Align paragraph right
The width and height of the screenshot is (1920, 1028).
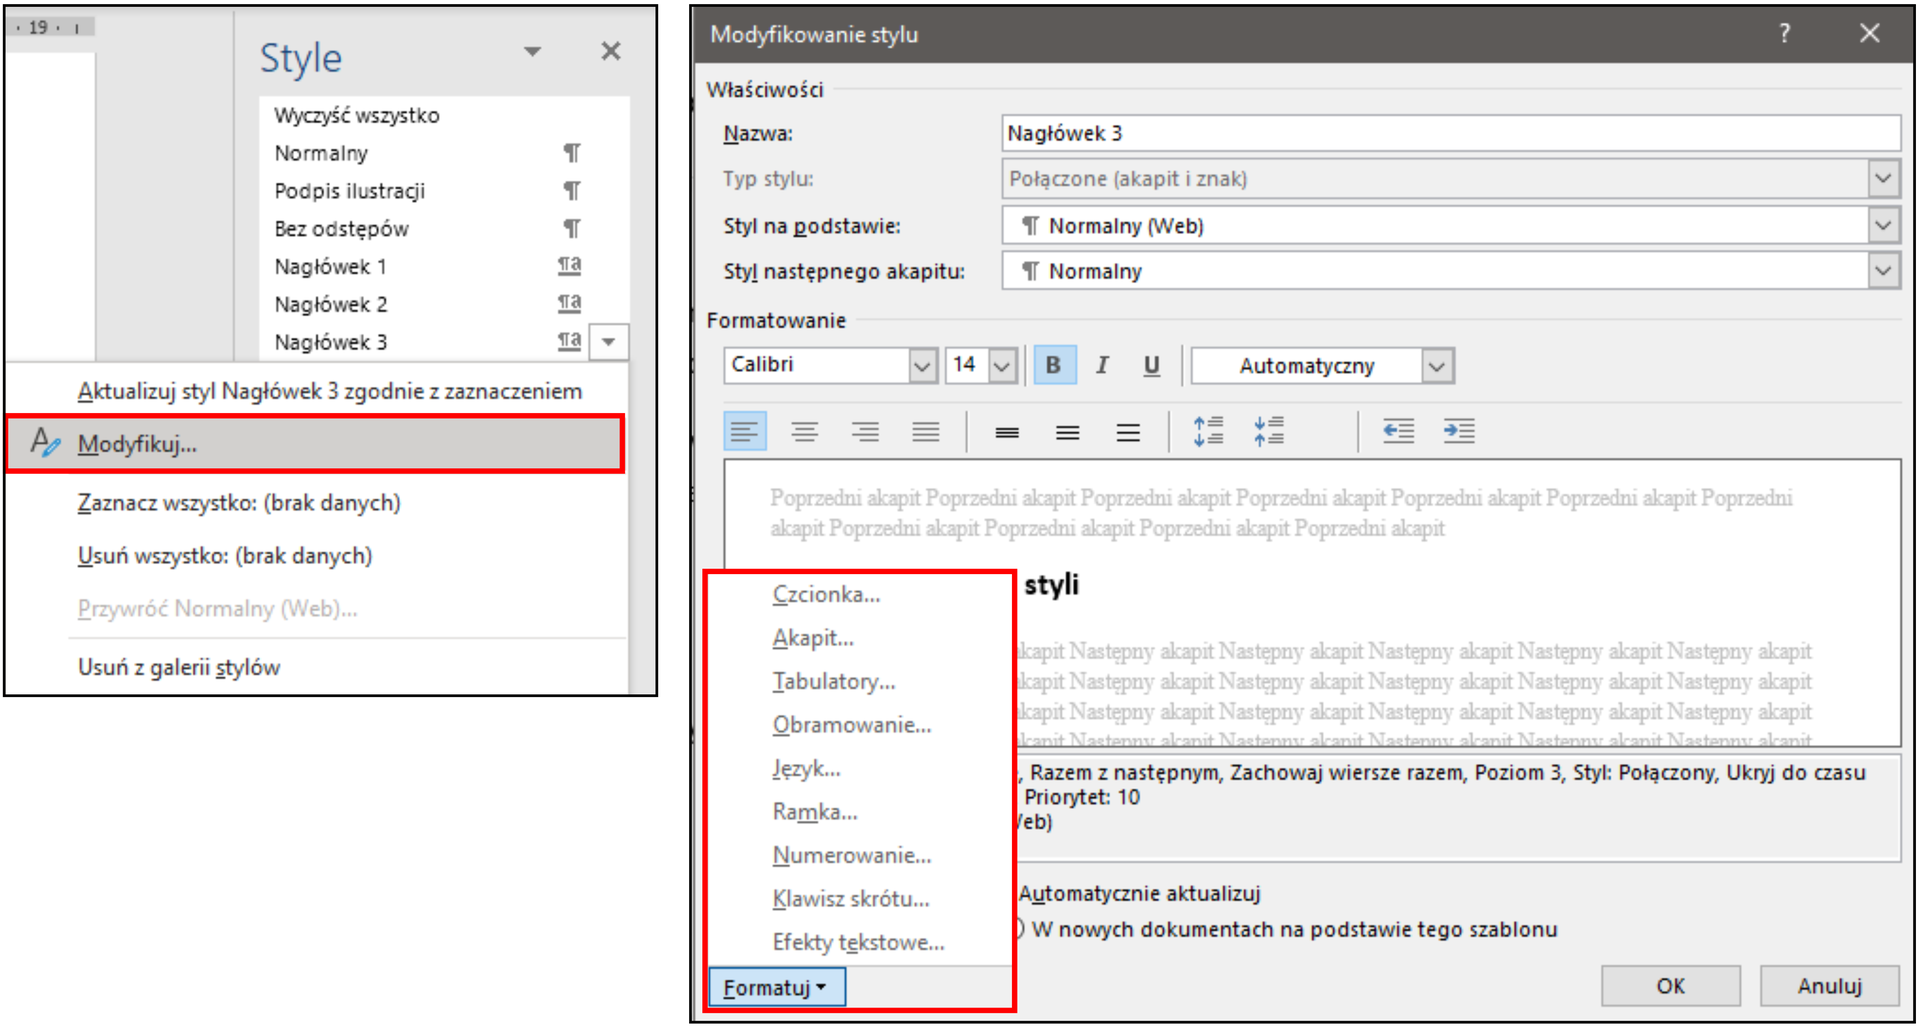tap(865, 431)
